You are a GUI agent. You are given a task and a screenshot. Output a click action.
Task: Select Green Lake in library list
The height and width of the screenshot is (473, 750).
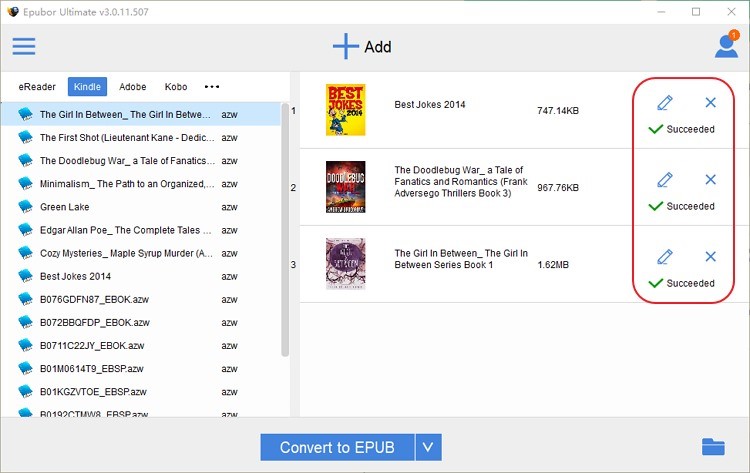click(x=141, y=207)
